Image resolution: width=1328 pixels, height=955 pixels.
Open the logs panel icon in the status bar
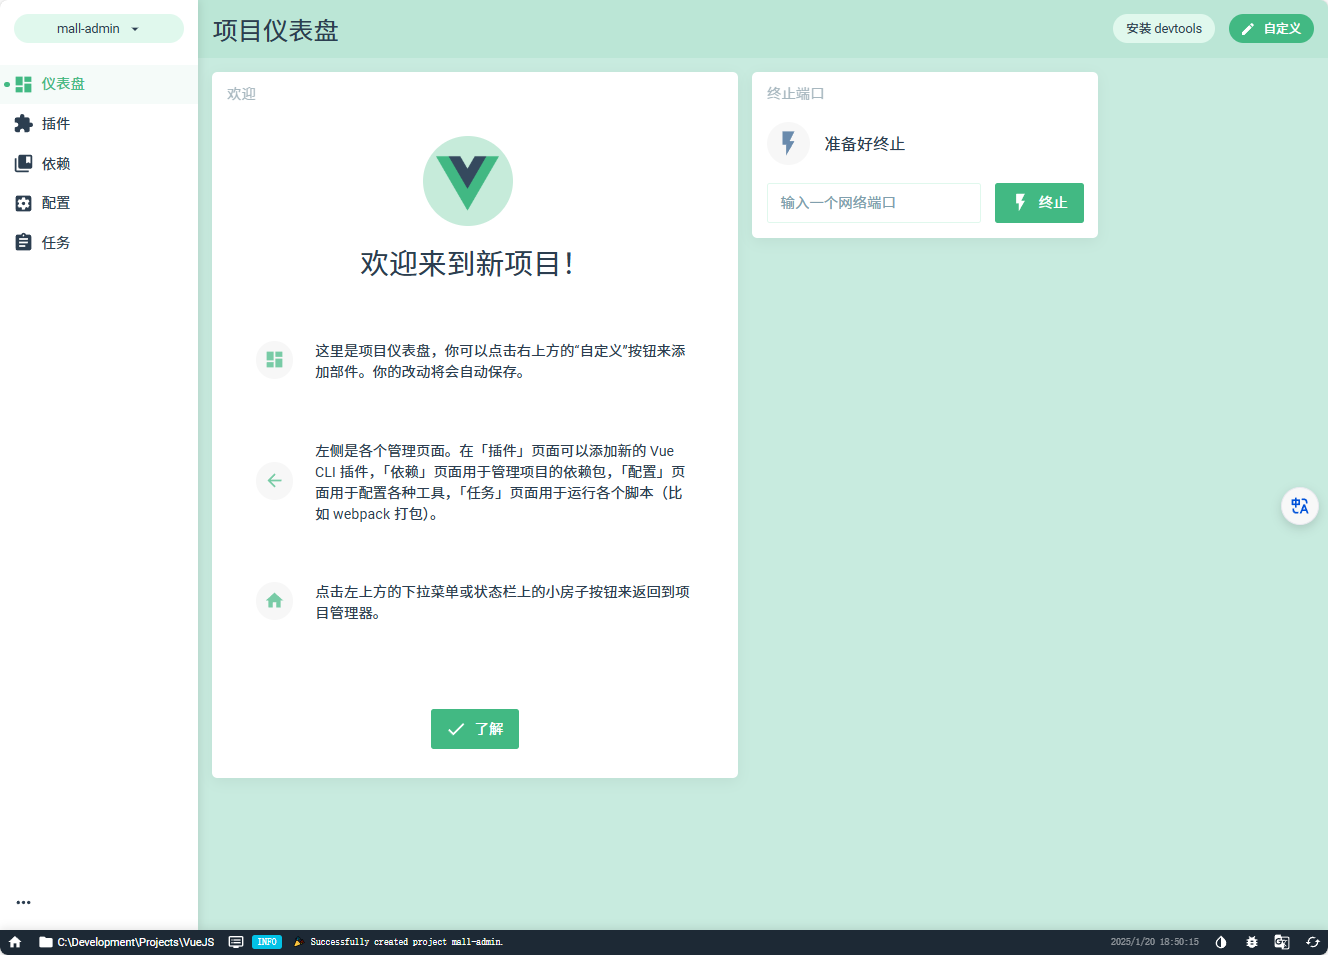pyautogui.click(x=236, y=942)
